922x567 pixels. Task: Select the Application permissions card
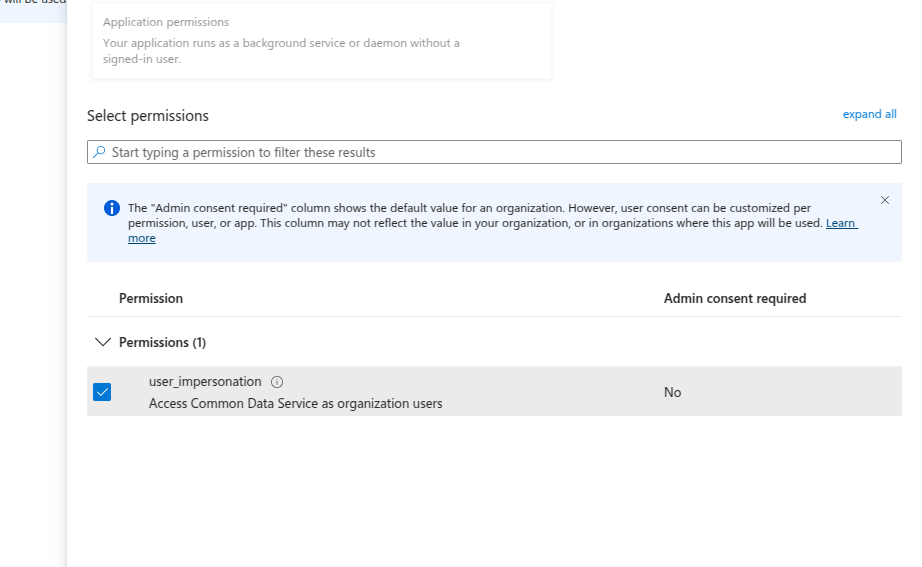tap(322, 41)
